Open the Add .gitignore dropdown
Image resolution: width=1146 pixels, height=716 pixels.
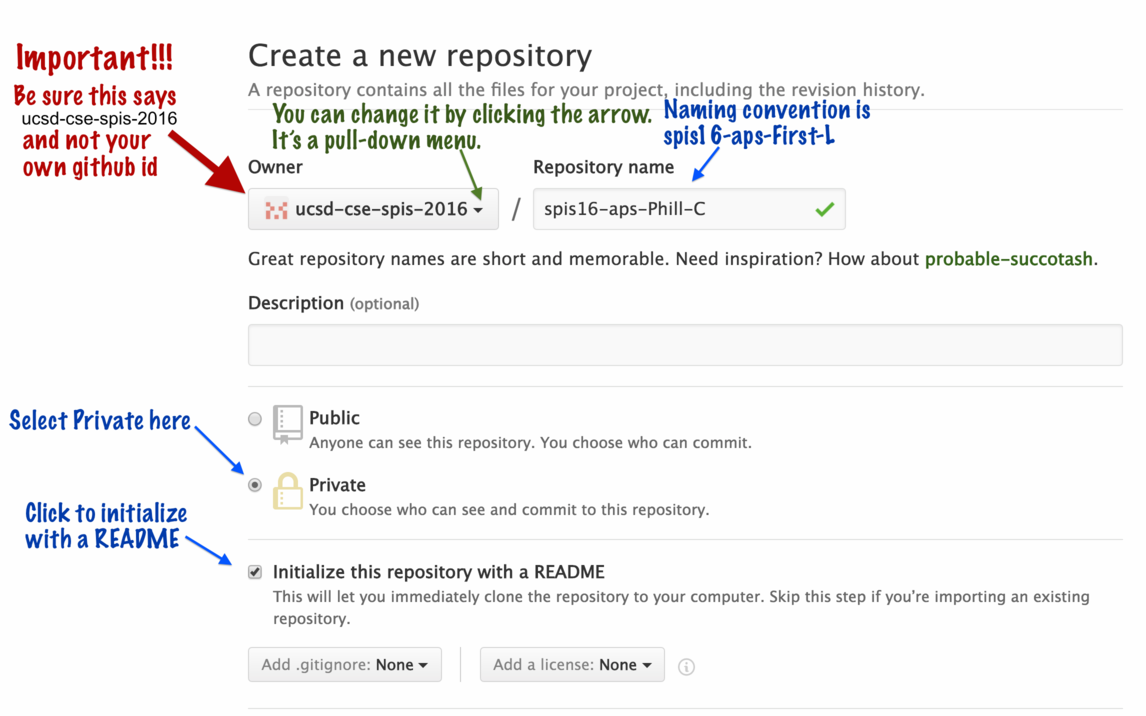coord(344,664)
